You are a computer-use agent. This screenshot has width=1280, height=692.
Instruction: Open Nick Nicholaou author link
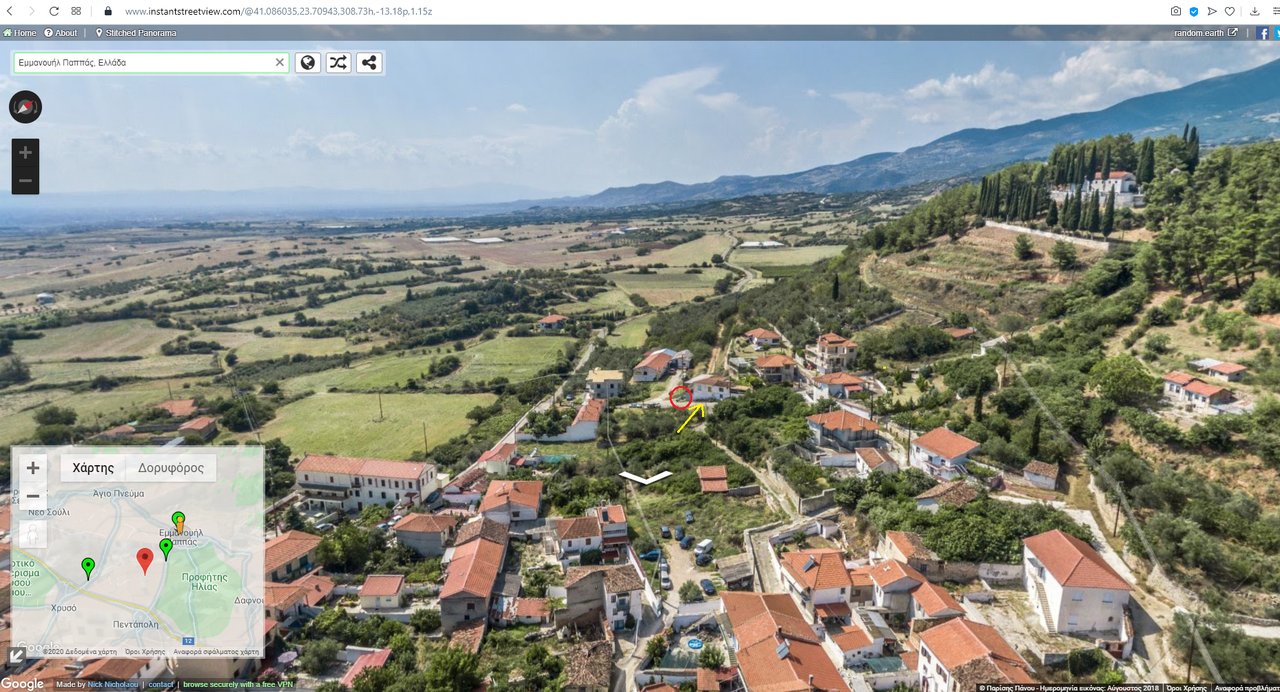[x=114, y=685]
